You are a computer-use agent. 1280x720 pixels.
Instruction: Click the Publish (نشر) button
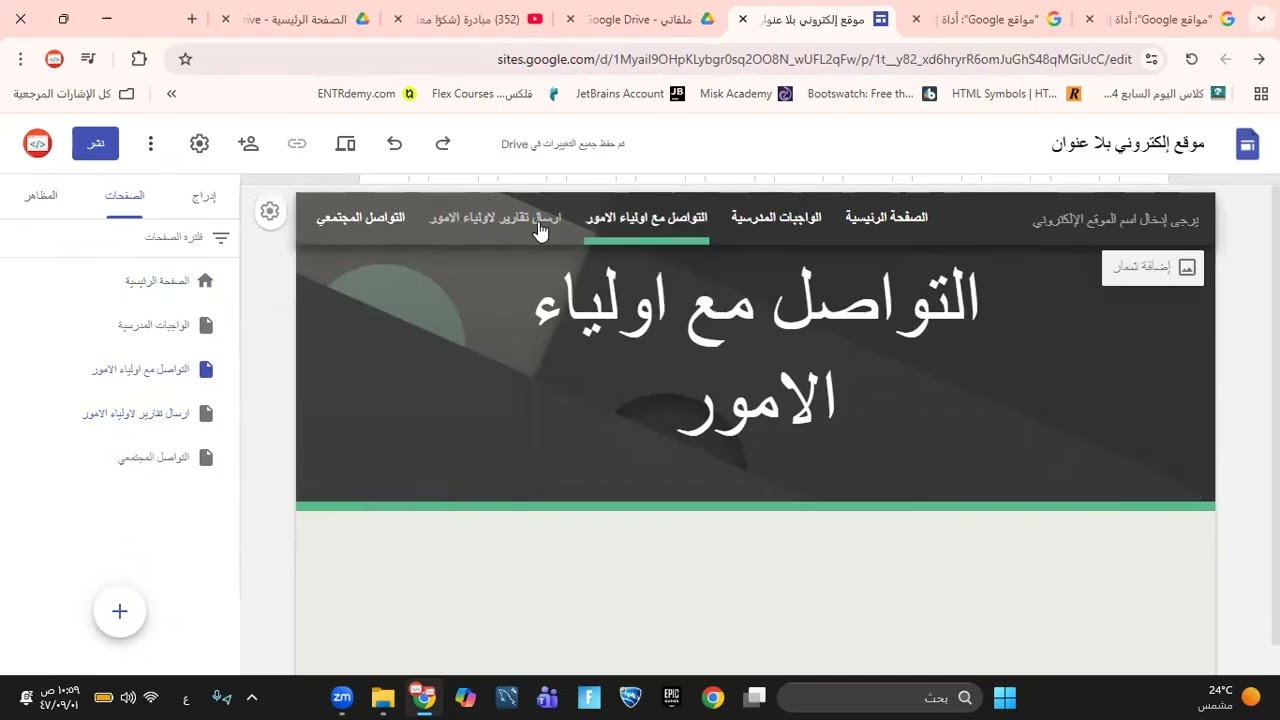pyautogui.click(x=95, y=143)
